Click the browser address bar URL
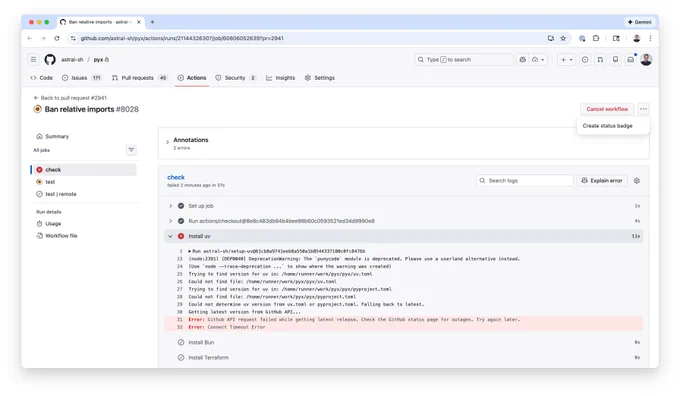Screen dimensions: 680x396 point(182,38)
